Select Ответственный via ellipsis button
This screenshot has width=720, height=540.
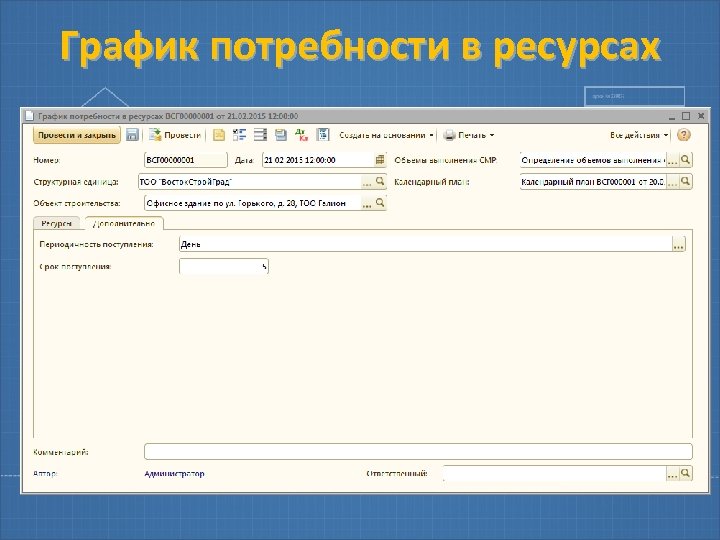point(672,474)
